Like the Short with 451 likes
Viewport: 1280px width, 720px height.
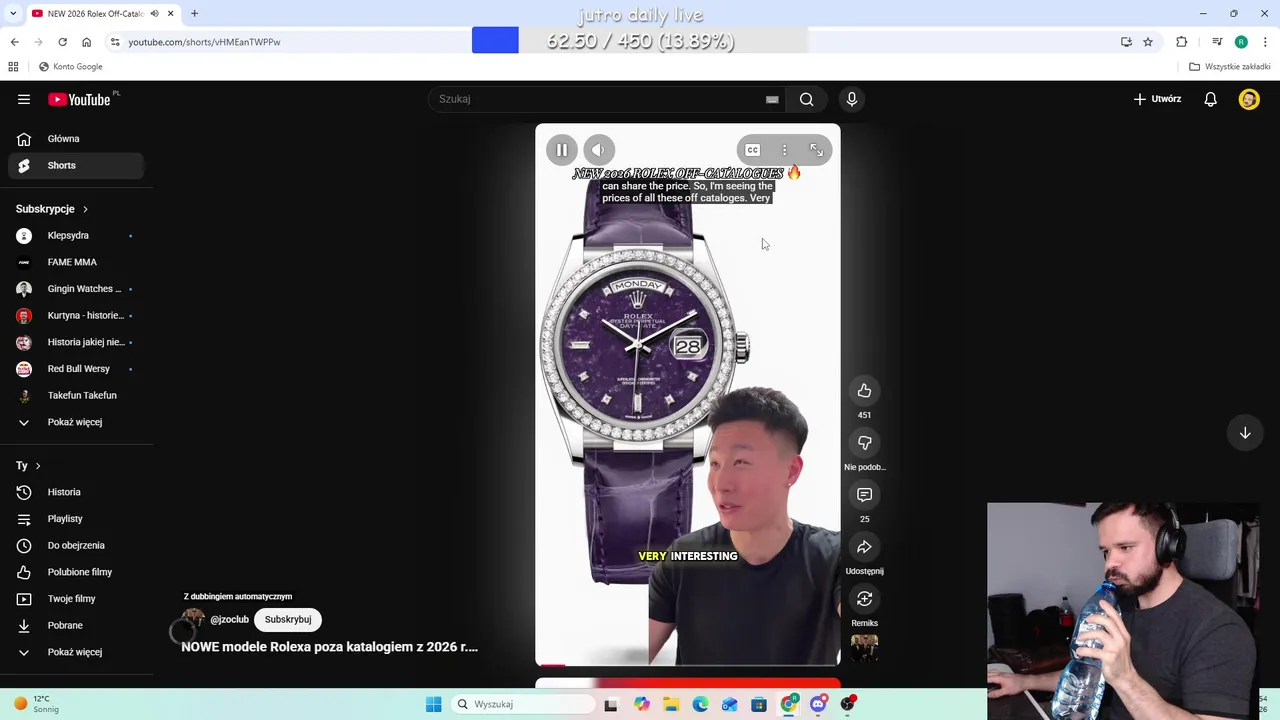[x=864, y=391]
